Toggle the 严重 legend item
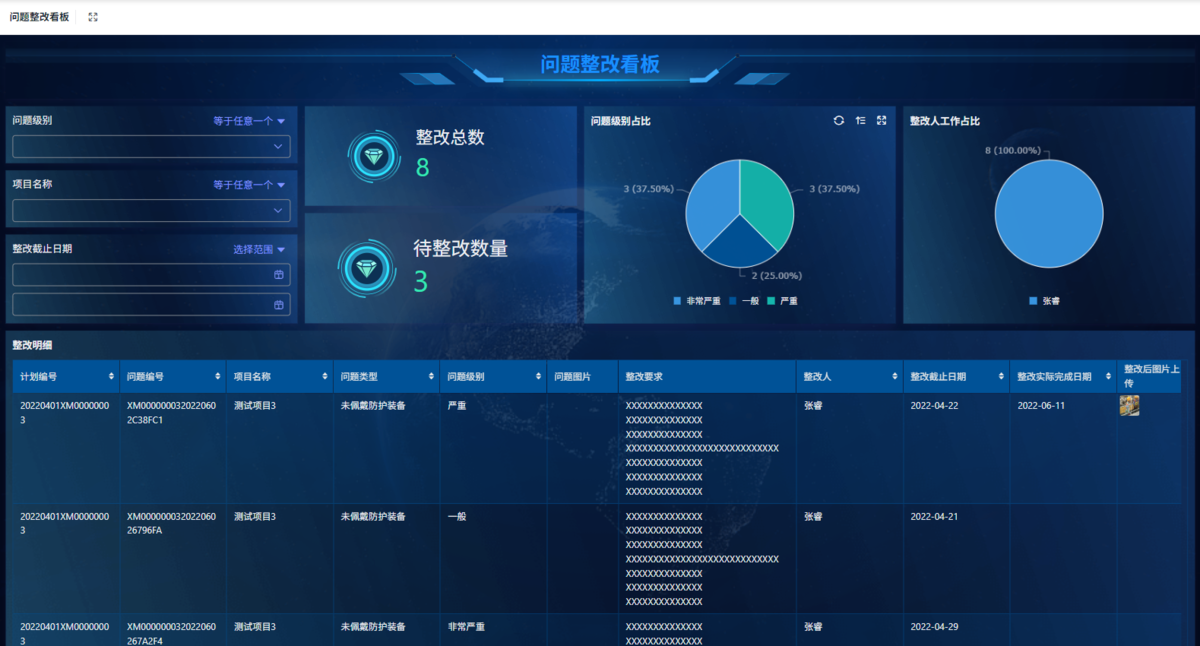Viewport: 1200px width, 646px height. point(782,301)
